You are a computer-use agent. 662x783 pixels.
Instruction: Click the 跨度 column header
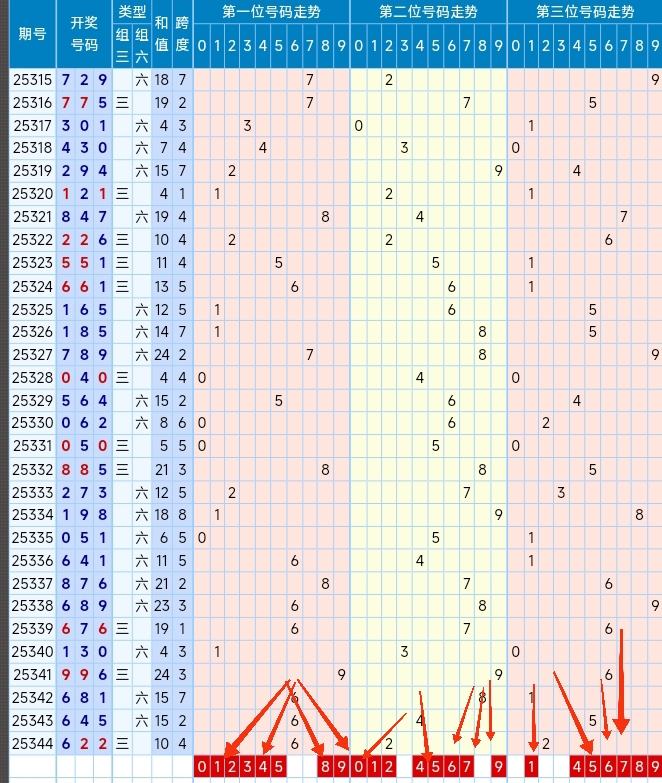coord(182,34)
